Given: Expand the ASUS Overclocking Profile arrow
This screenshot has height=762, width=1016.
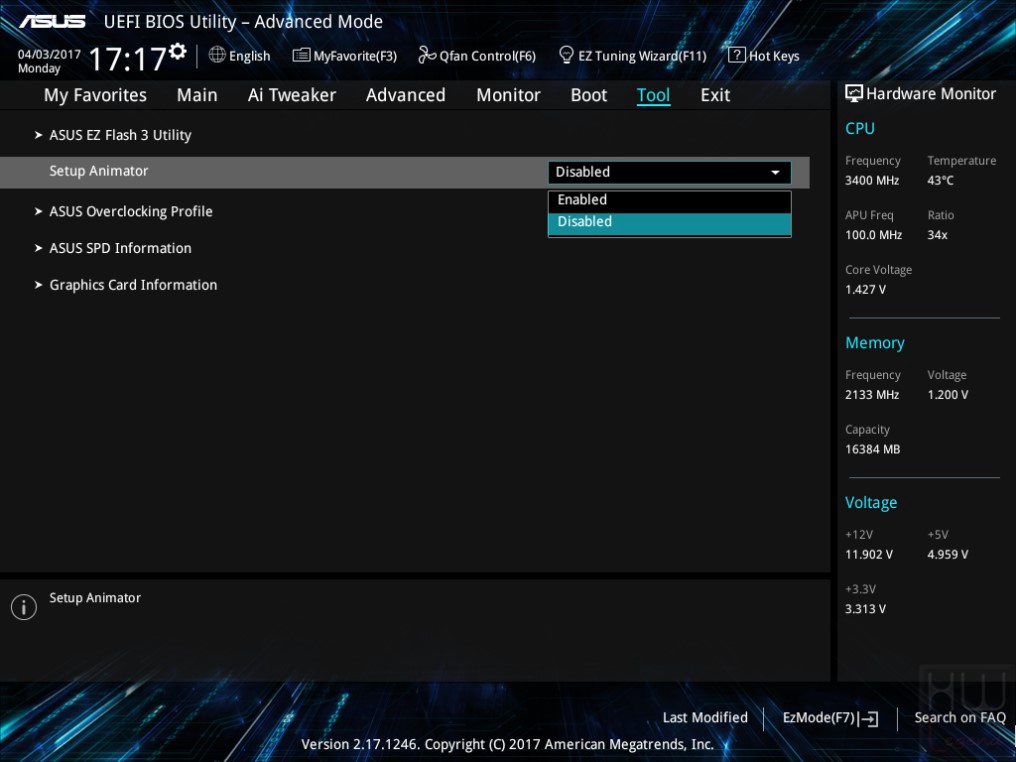Looking at the screenshot, I should click(38, 211).
